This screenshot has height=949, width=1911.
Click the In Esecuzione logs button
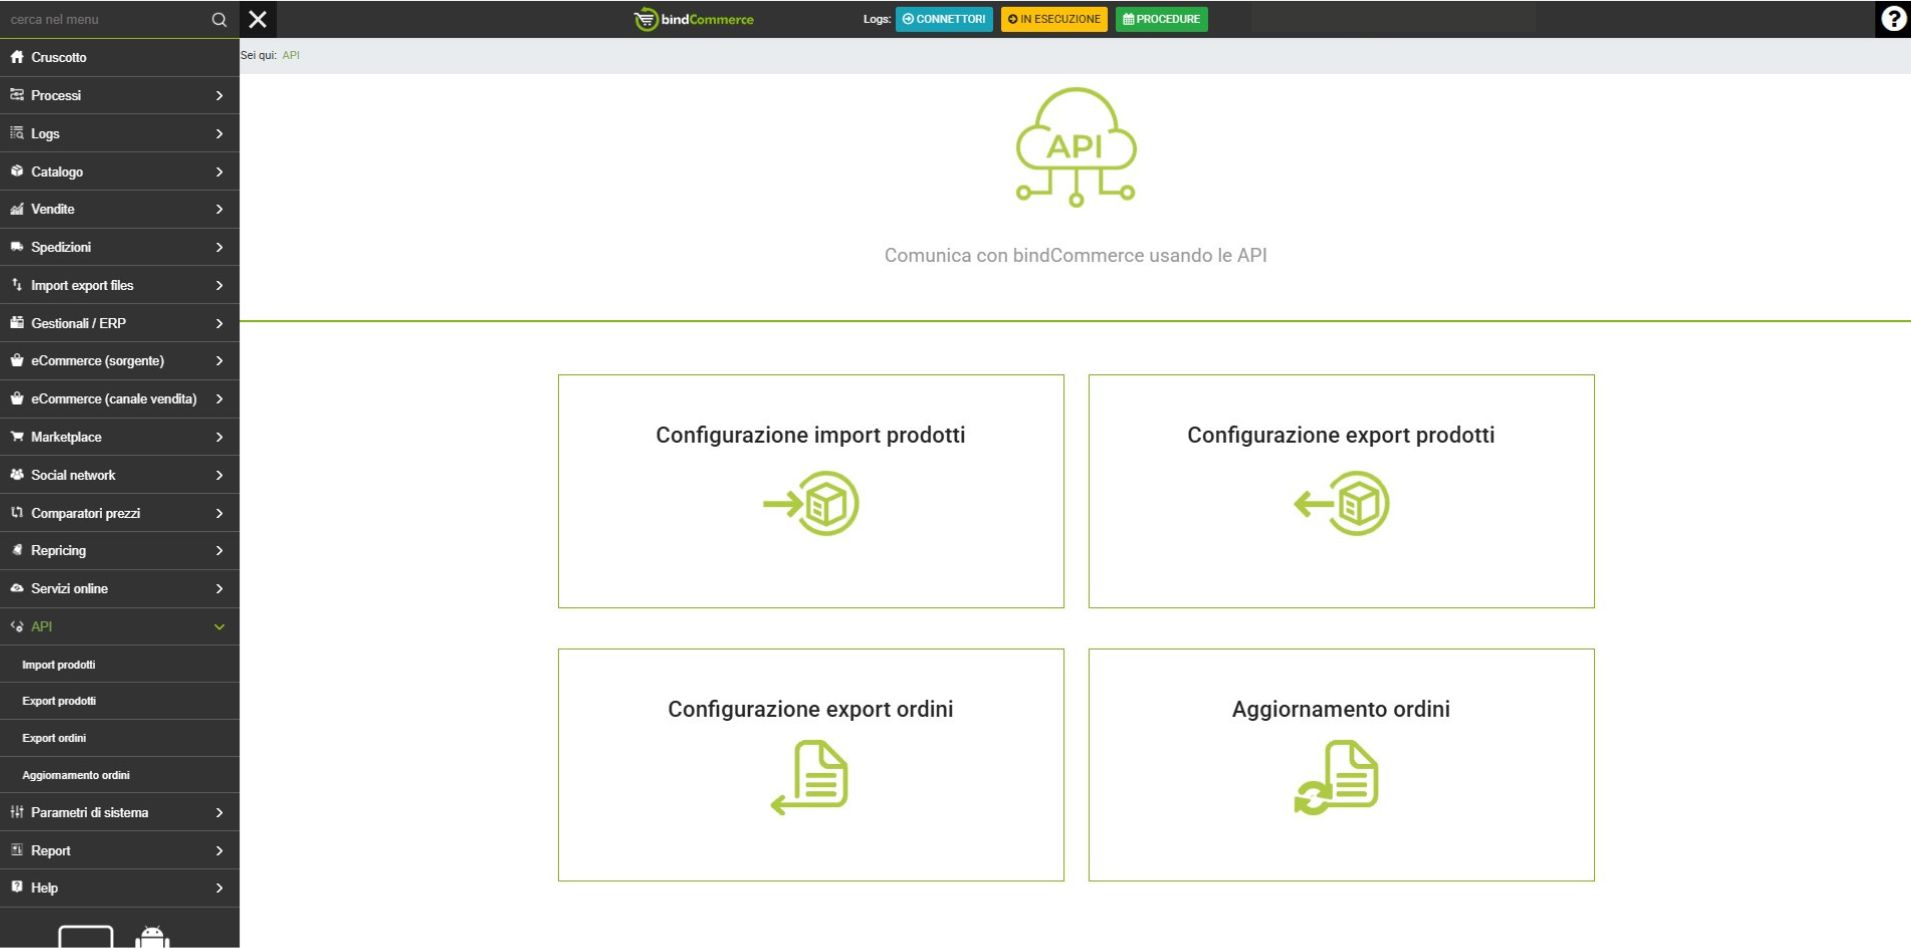1054,19
